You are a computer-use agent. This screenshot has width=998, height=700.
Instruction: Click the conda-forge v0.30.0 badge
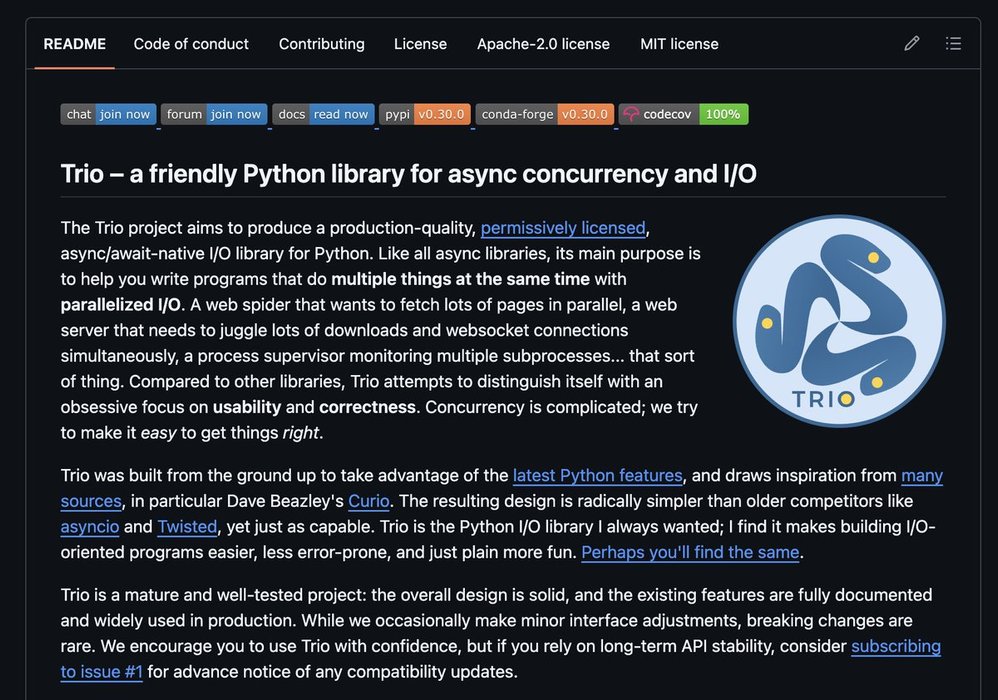tap(544, 114)
